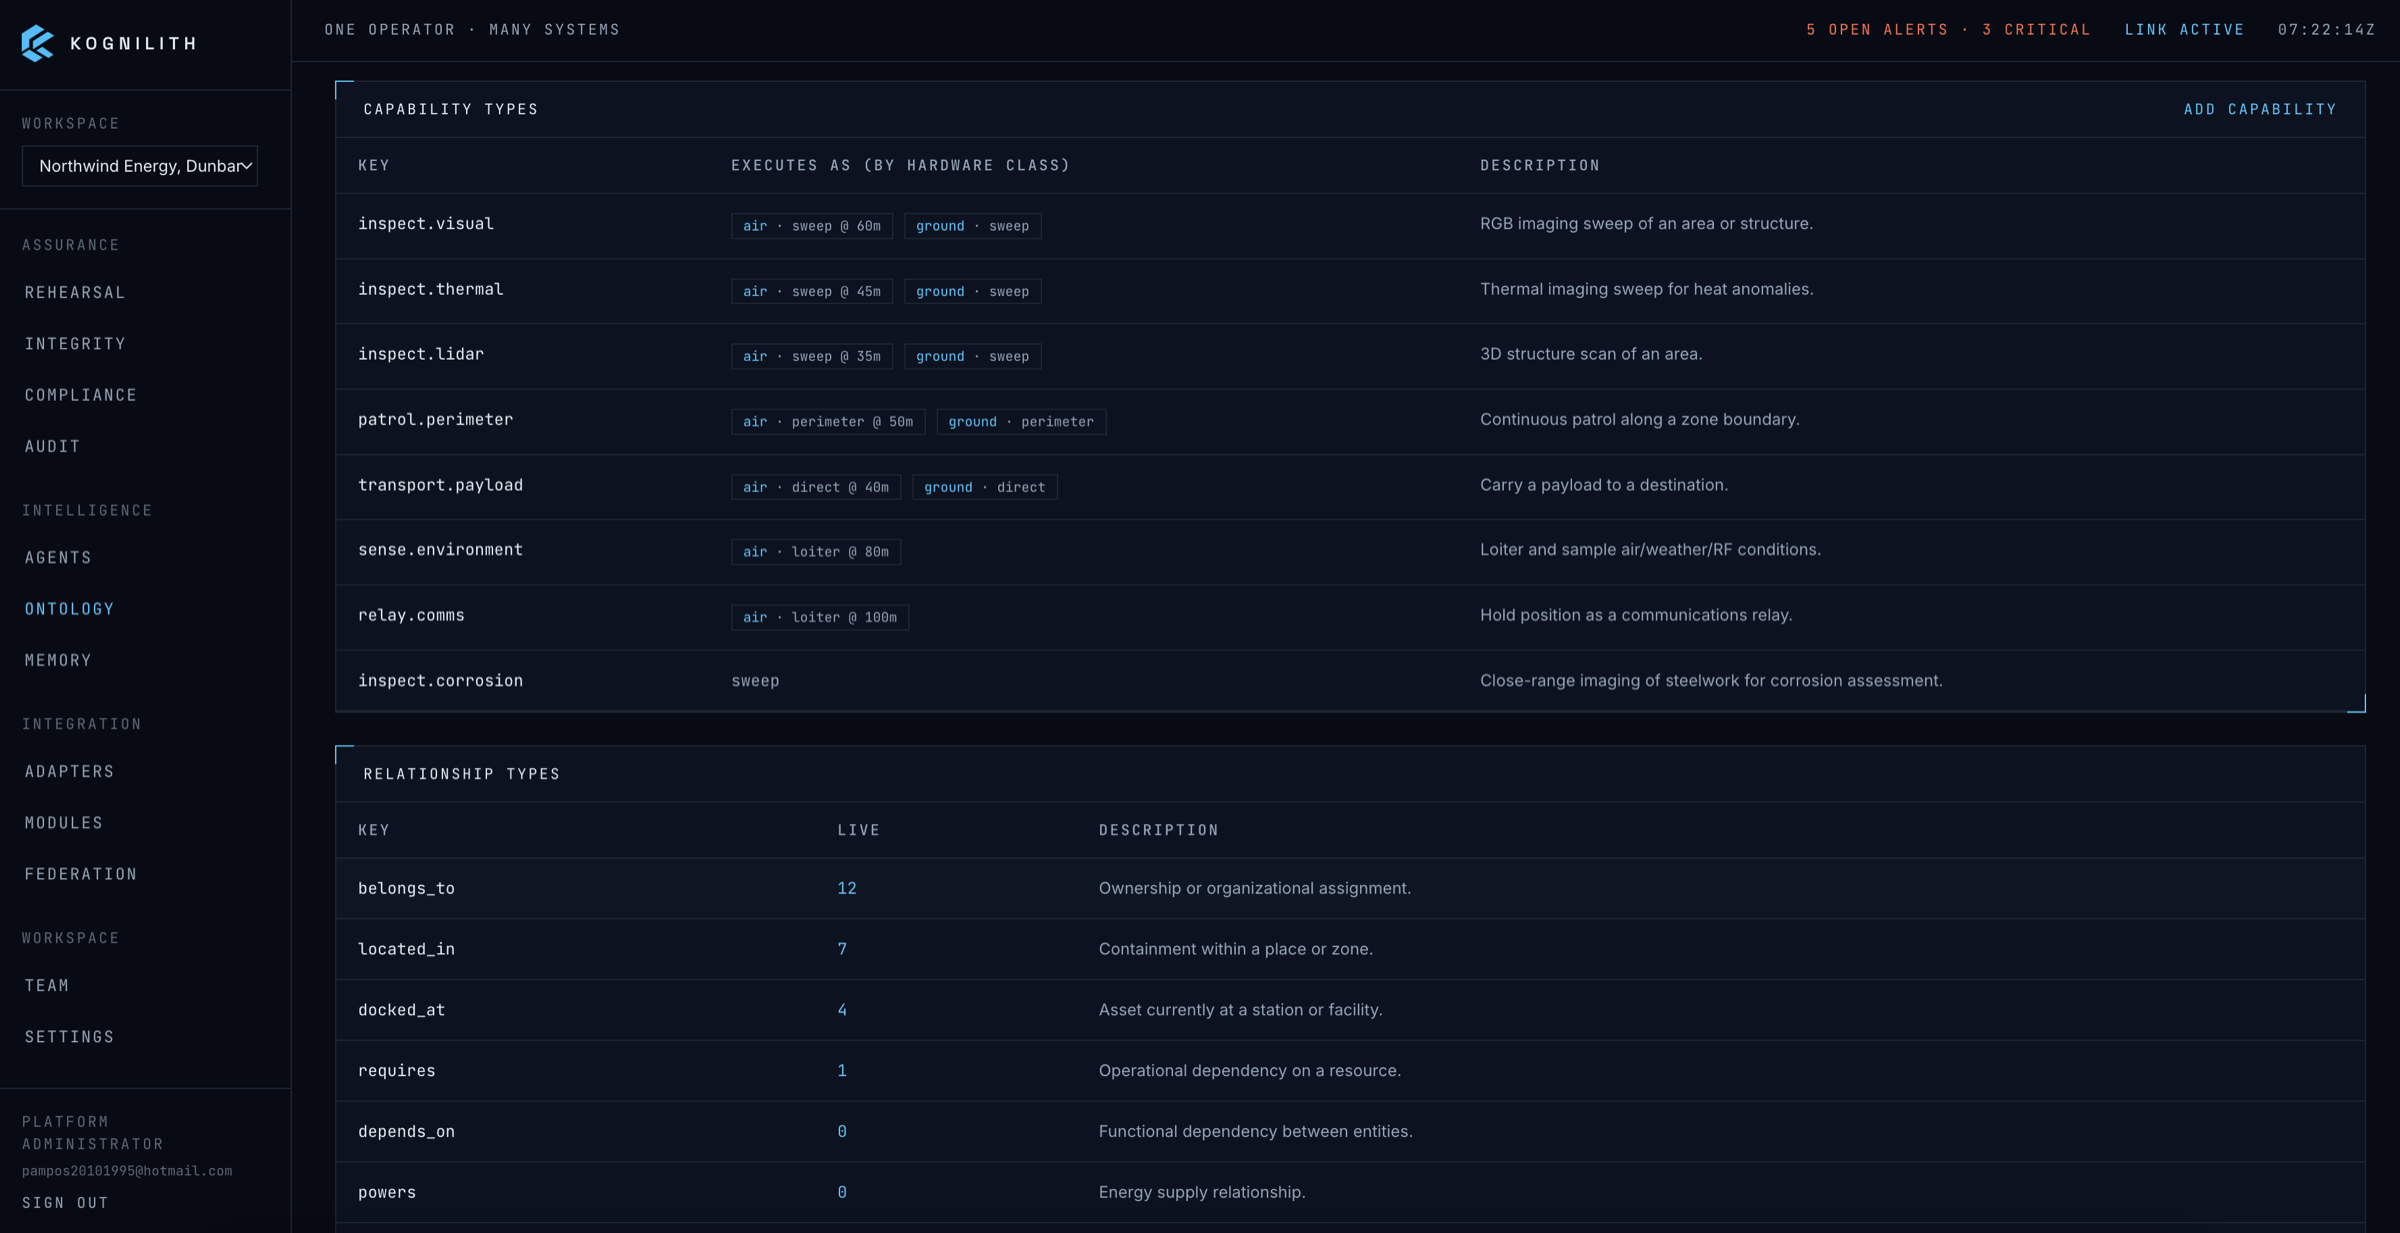Click the Live column header
The height and width of the screenshot is (1233, 2400).
coord(858,830)
